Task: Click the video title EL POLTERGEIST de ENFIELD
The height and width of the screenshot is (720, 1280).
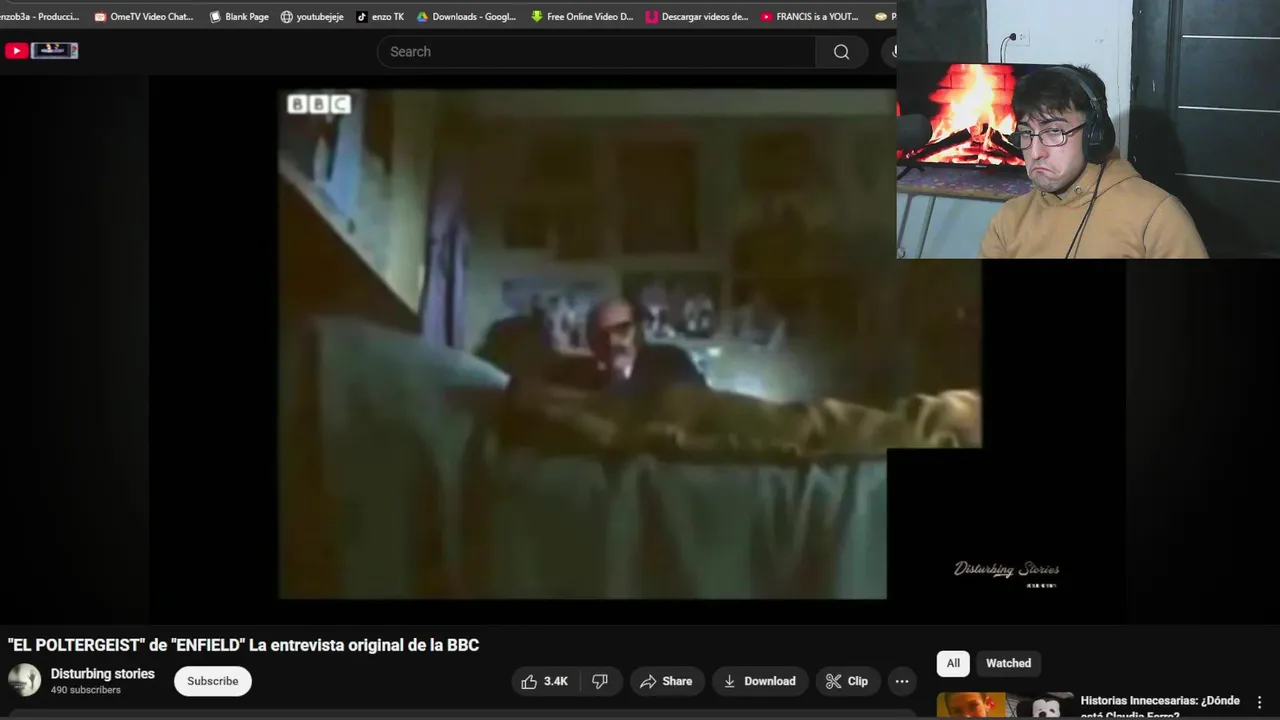Action: click(244, 645)
